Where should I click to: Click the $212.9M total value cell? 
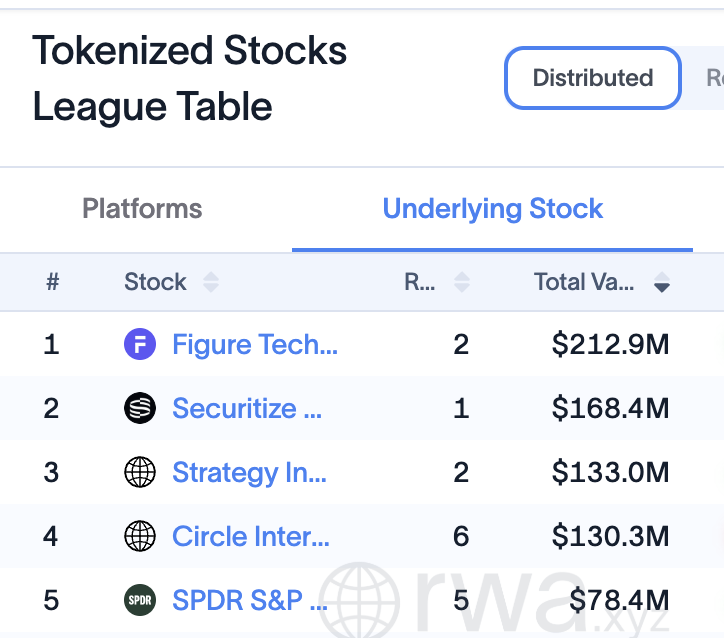tap(610, 344)
